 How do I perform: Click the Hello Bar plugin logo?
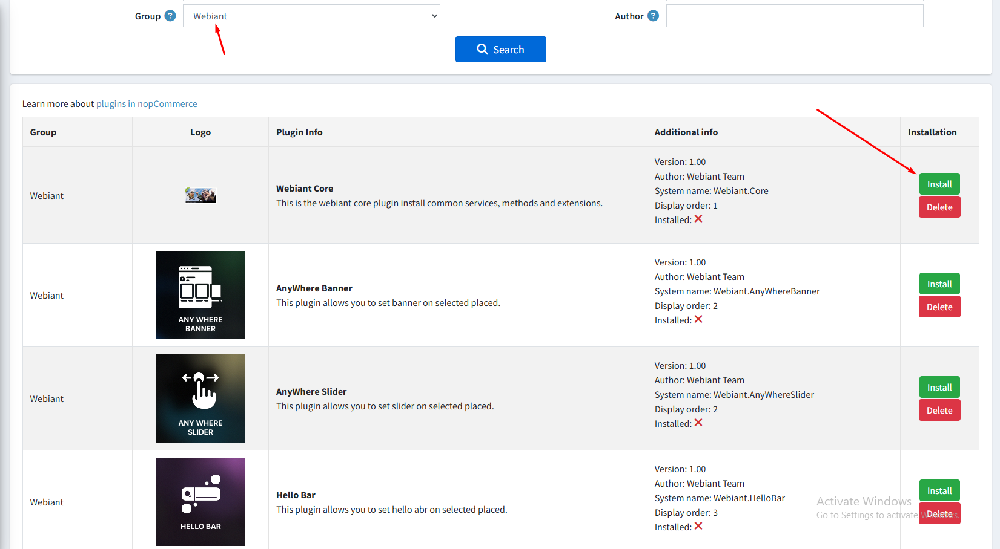point(200,501)
